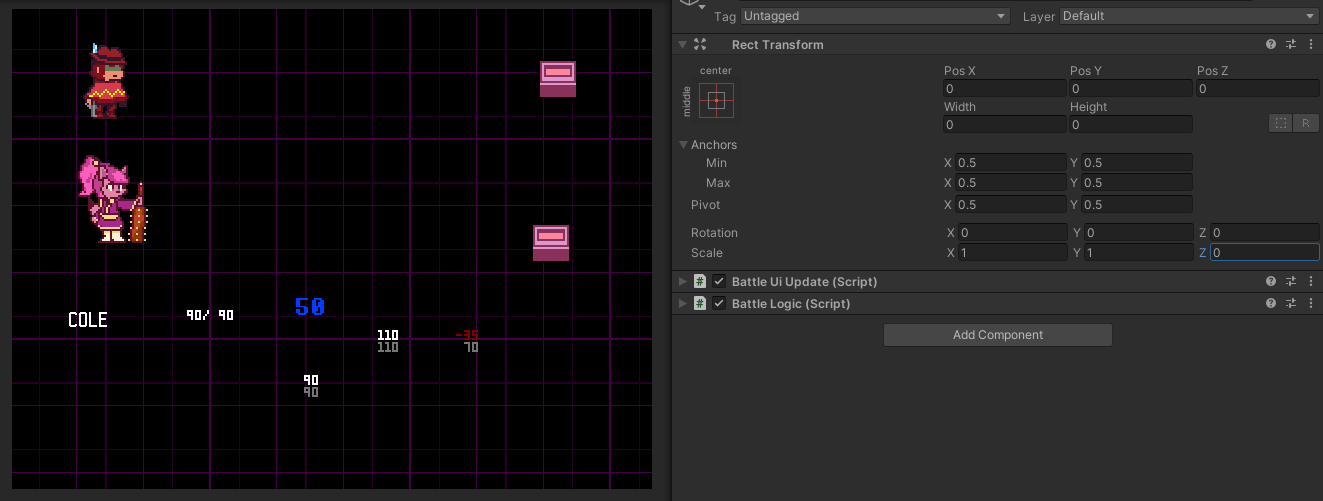Open presets for Battle Logic script
The image size is (1323, 501).
pyautogui.click(x=1291, y=304)
